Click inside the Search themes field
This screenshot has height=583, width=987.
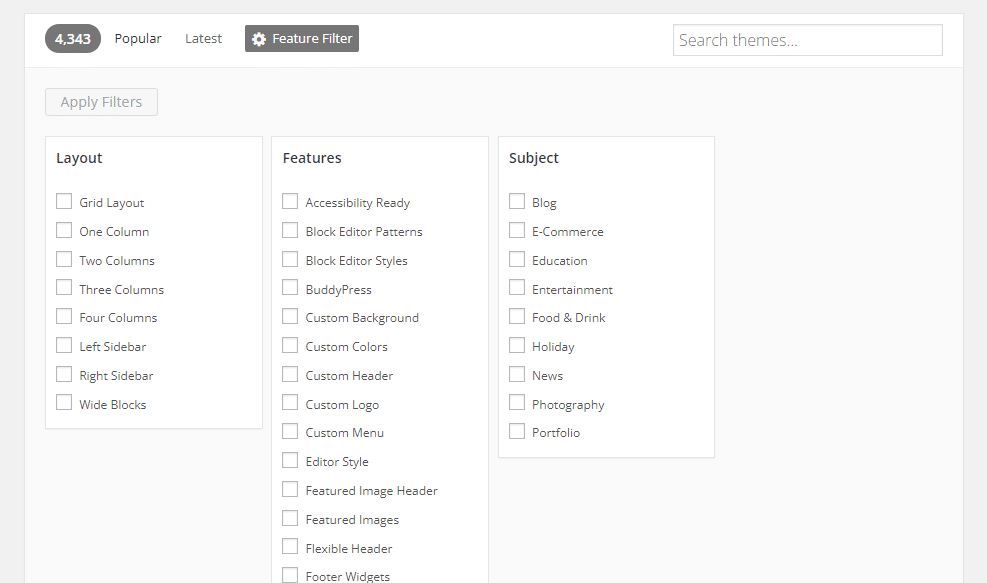pyautogui.click(x=806, y=39)
